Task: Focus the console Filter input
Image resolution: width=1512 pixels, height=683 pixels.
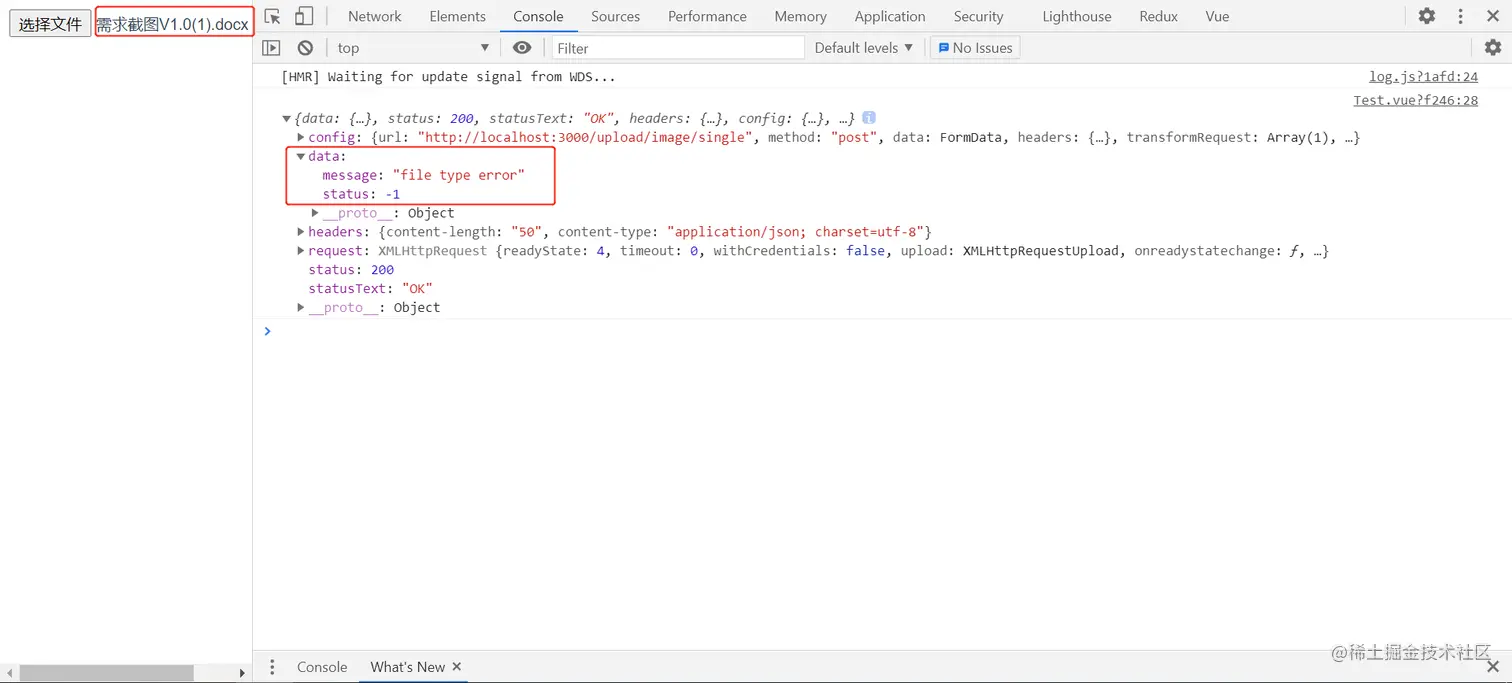Action: pyautogui.click(x=678, y=48)
